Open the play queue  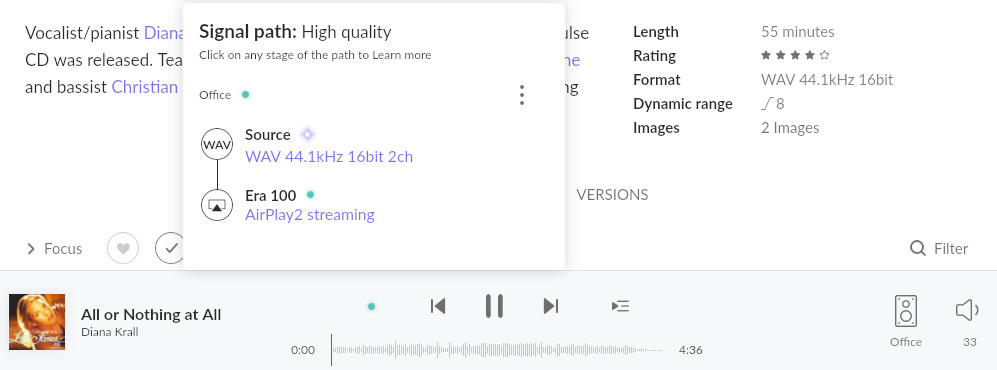pos(620,306)
